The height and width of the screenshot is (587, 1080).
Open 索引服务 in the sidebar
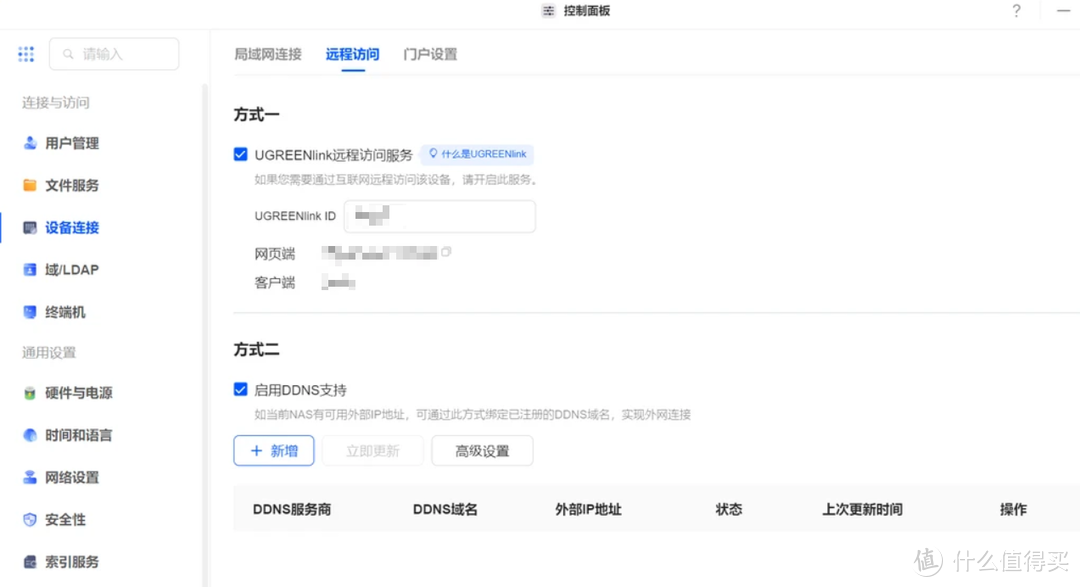(70, 561)
